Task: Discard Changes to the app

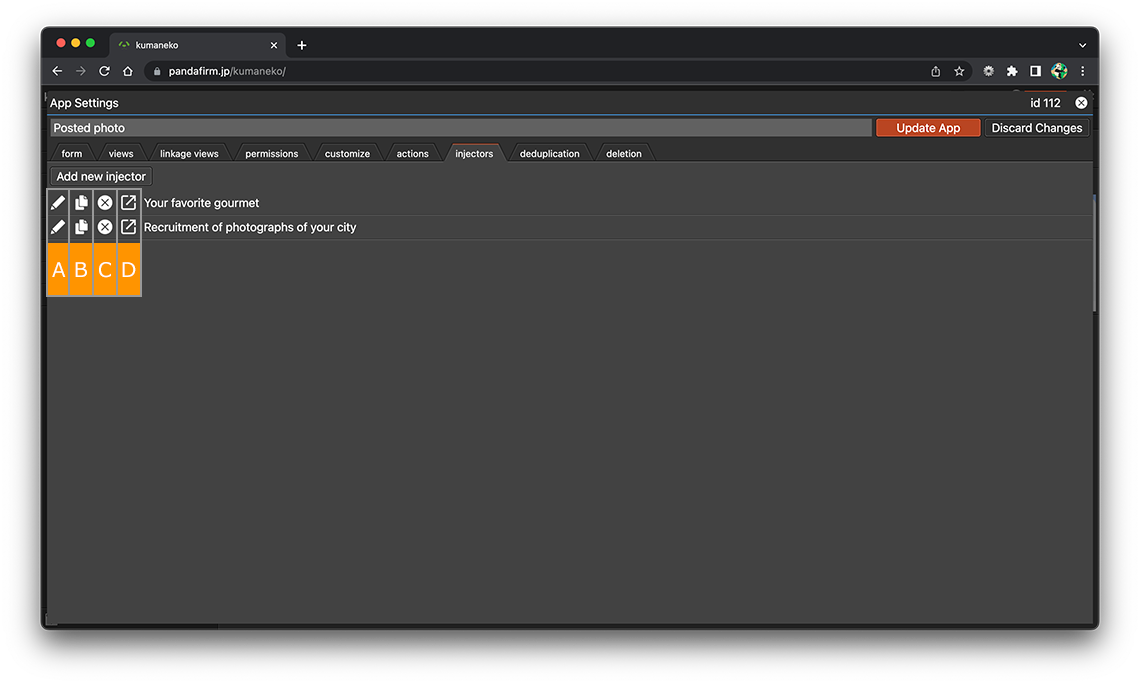Action: tap(1036, 128)
